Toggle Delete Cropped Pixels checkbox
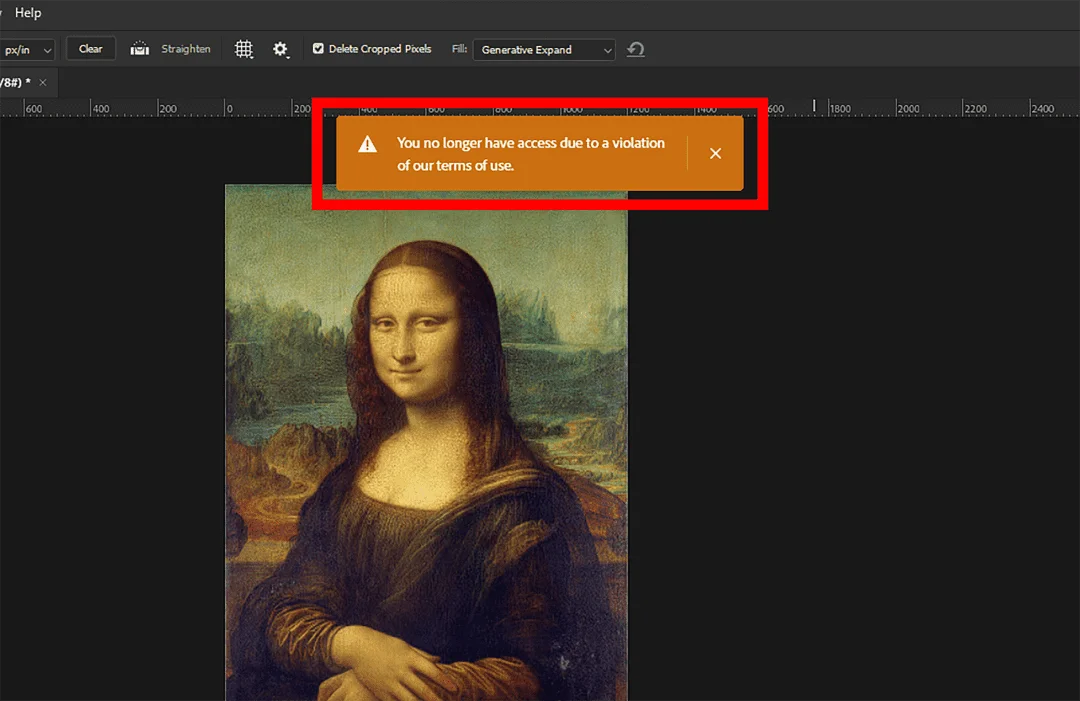Image resolution: width=1080 pixels, height=701 pixels. [318, 48]
